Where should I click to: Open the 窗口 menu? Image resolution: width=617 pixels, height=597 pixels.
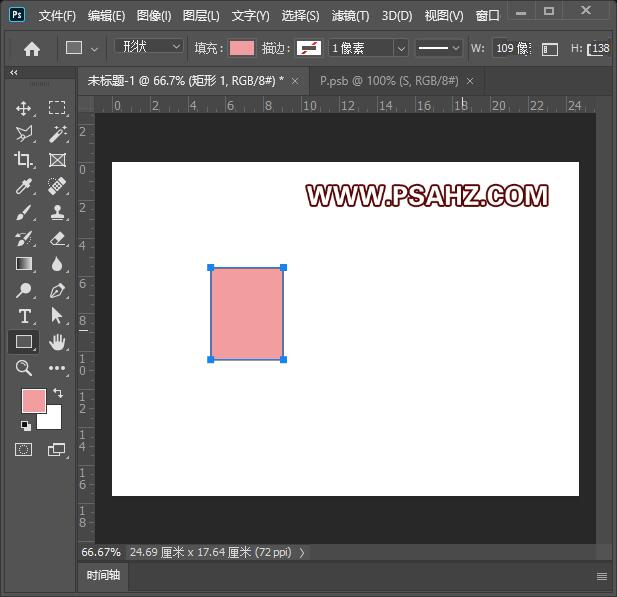click(x=487, y=16)
